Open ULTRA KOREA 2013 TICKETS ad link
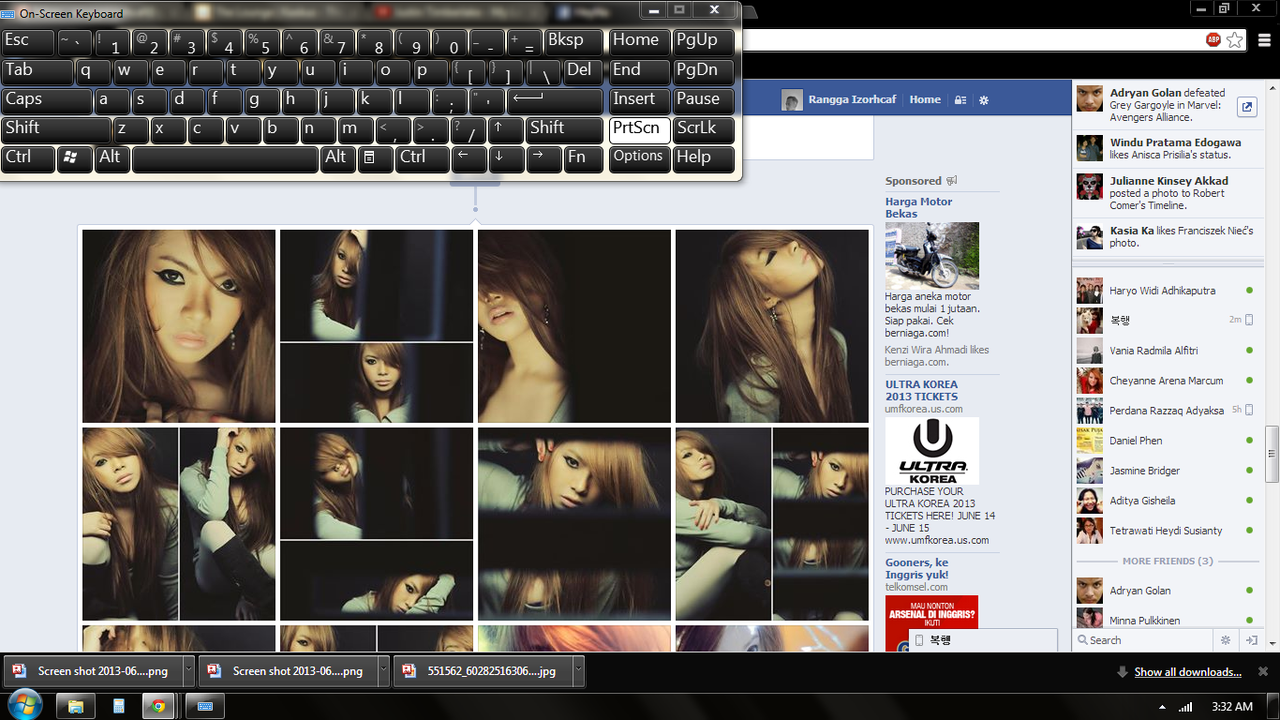1280x720 pixels. tap(921, 390)
